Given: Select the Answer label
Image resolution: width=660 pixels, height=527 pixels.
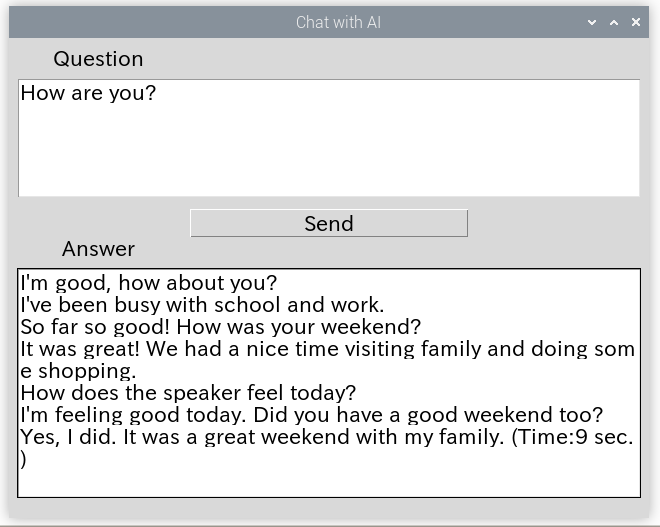Looking at the screenshot, I should click(98, 249).
